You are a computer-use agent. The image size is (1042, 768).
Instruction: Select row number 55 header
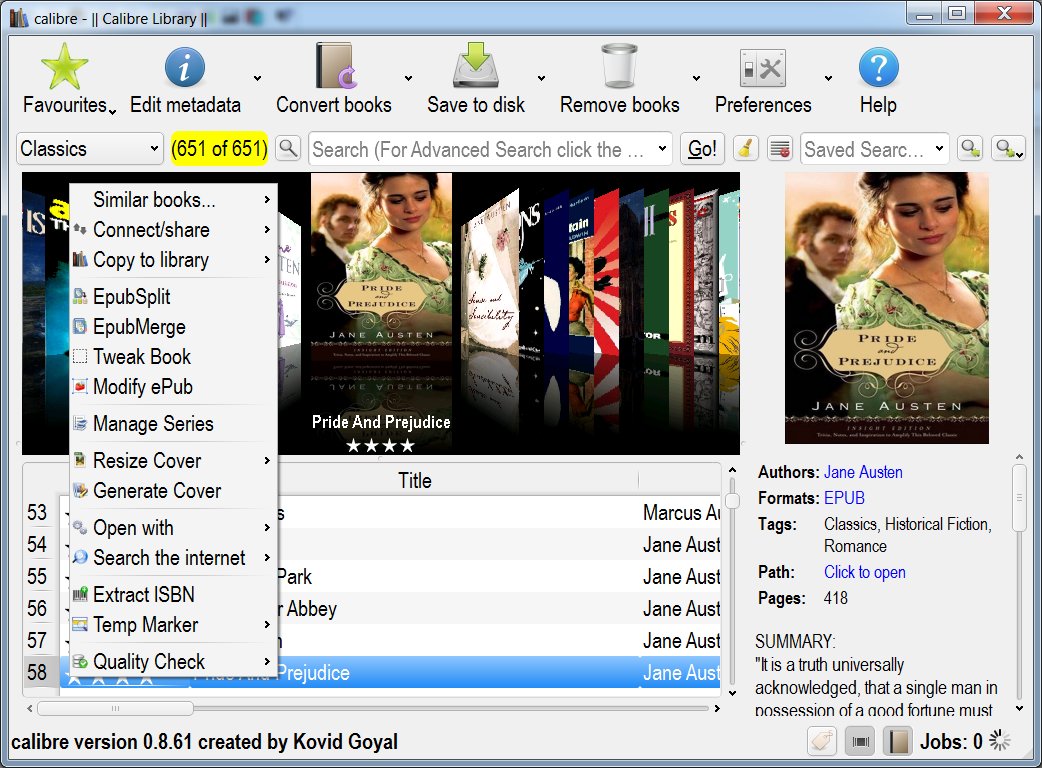[x=37, y=576]
